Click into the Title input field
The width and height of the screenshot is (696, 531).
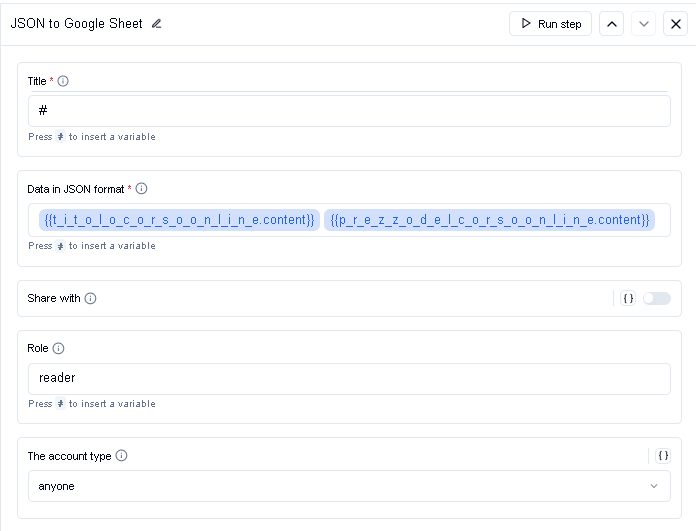[349, 111]
